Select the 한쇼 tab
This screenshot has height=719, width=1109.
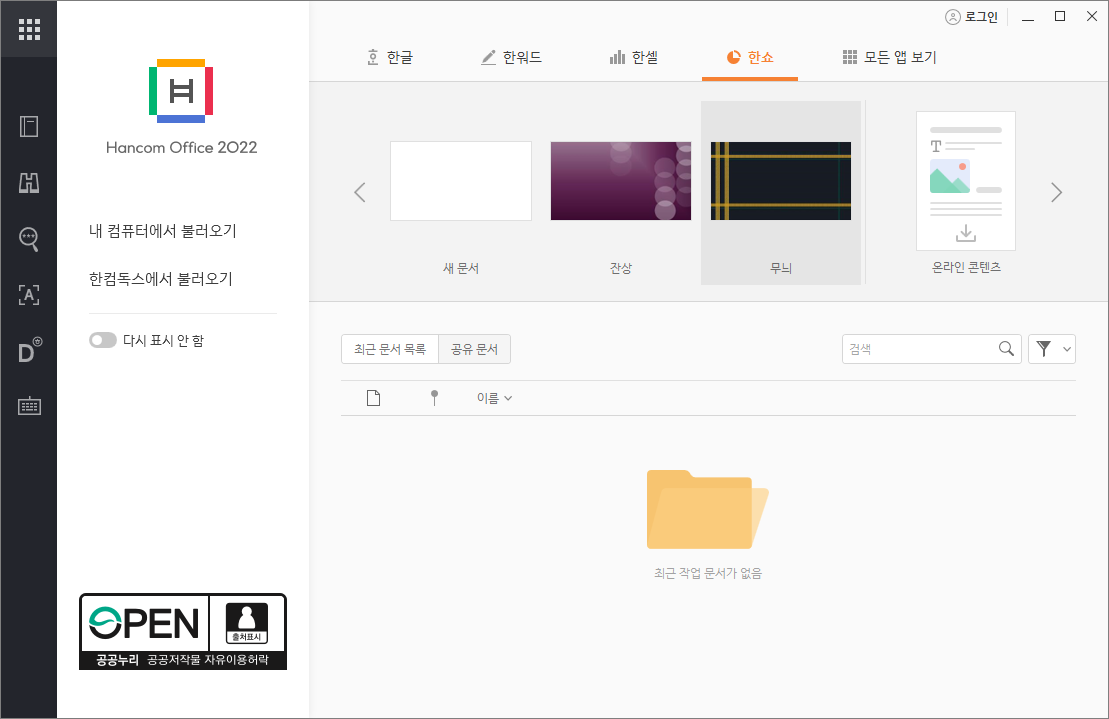pos(750,57)
